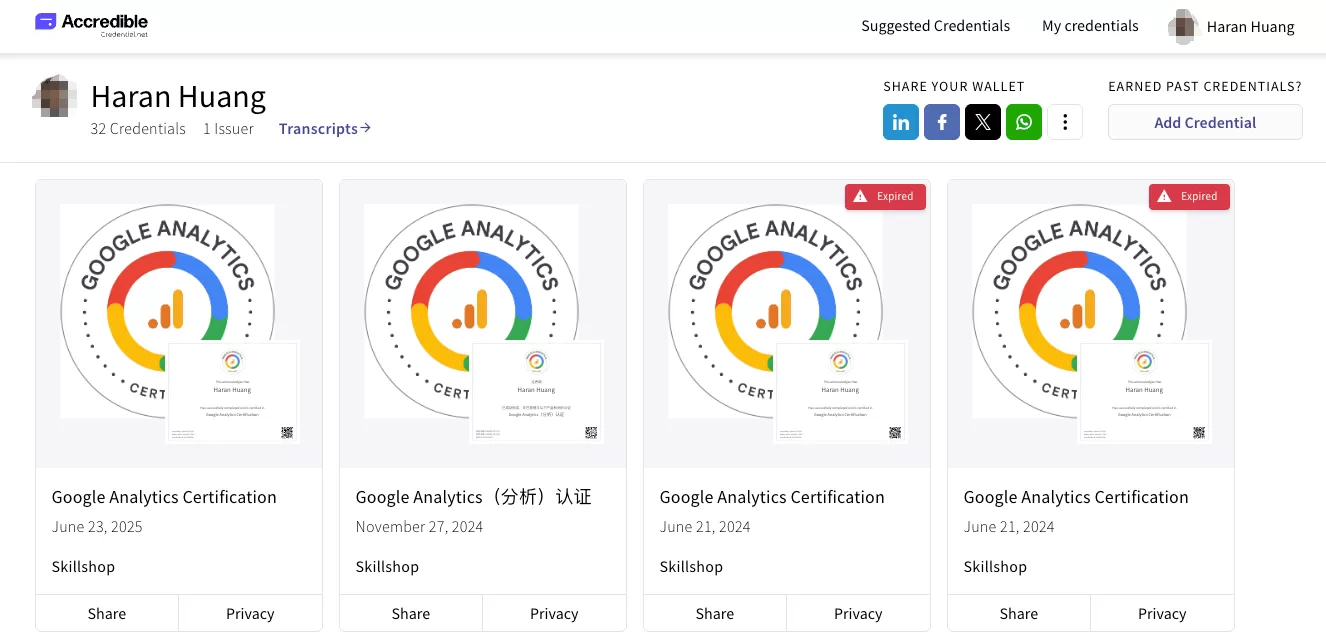Click the 1 Issuer count
The width and height of the screenshot is (1326, 640).
click(228, 129)
